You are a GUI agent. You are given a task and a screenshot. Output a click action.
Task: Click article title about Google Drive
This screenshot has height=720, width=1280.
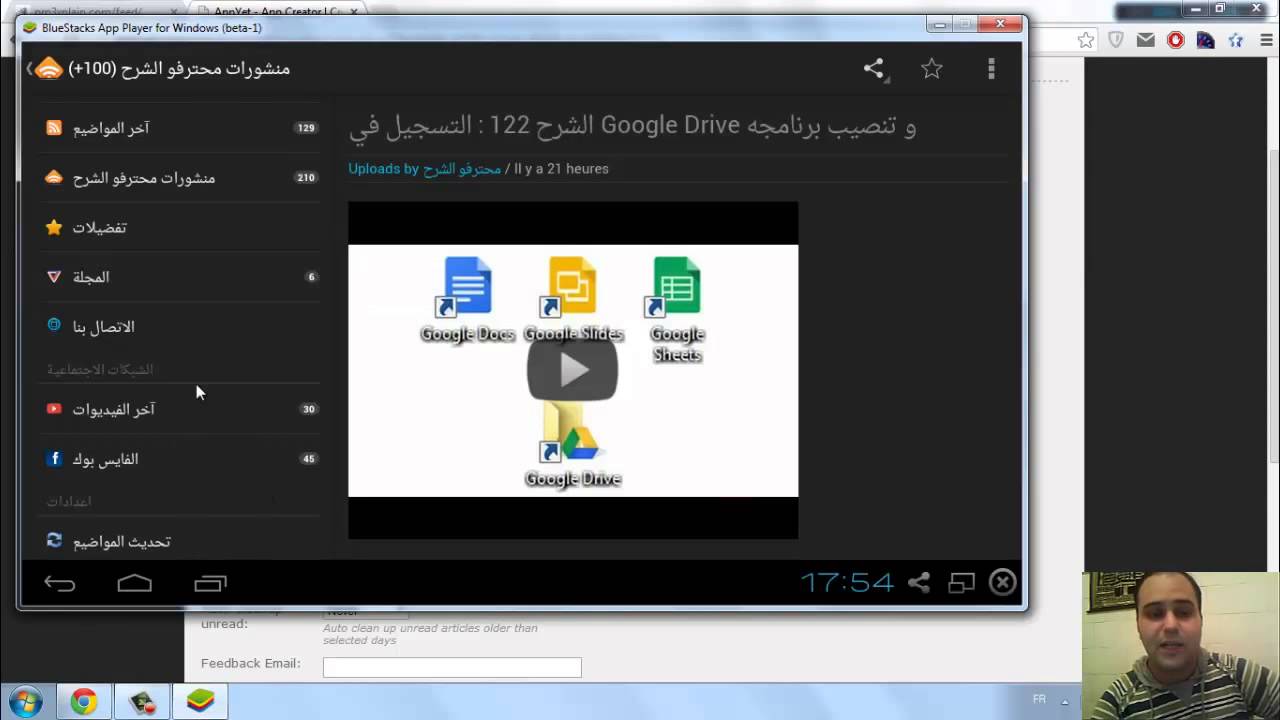(x=632, y=126)
